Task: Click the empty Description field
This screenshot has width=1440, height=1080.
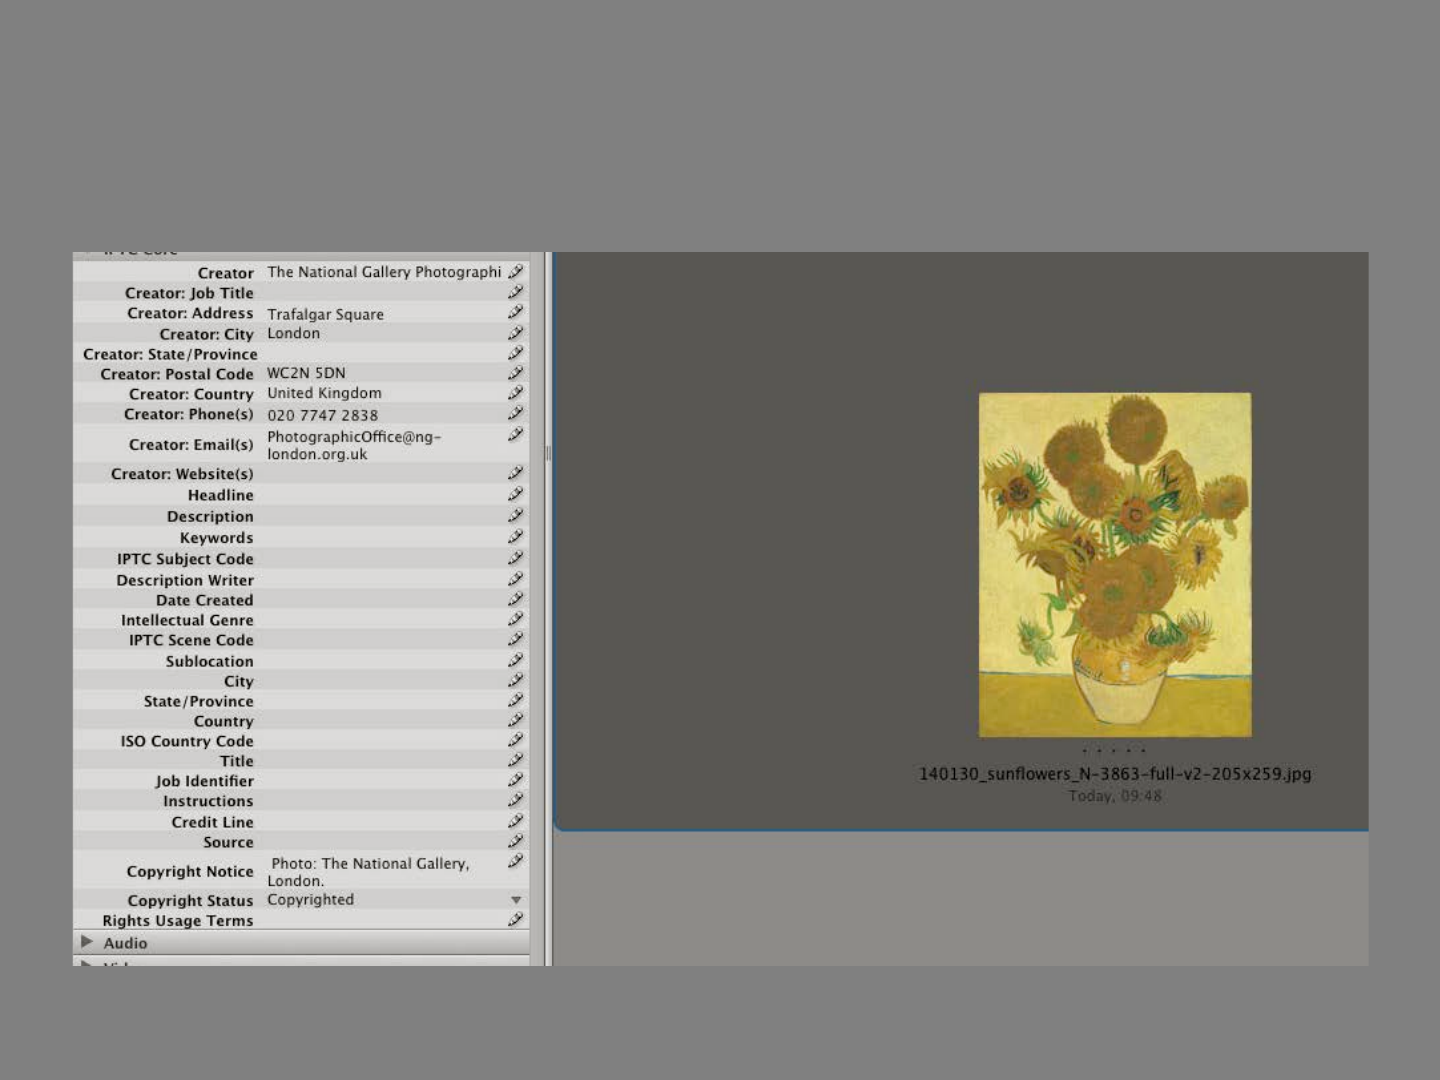Action: tap(384, 516)
